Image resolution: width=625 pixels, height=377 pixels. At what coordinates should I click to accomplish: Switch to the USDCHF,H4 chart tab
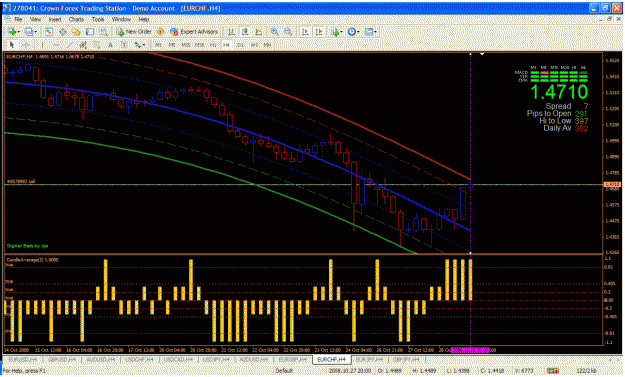point(139,359)
